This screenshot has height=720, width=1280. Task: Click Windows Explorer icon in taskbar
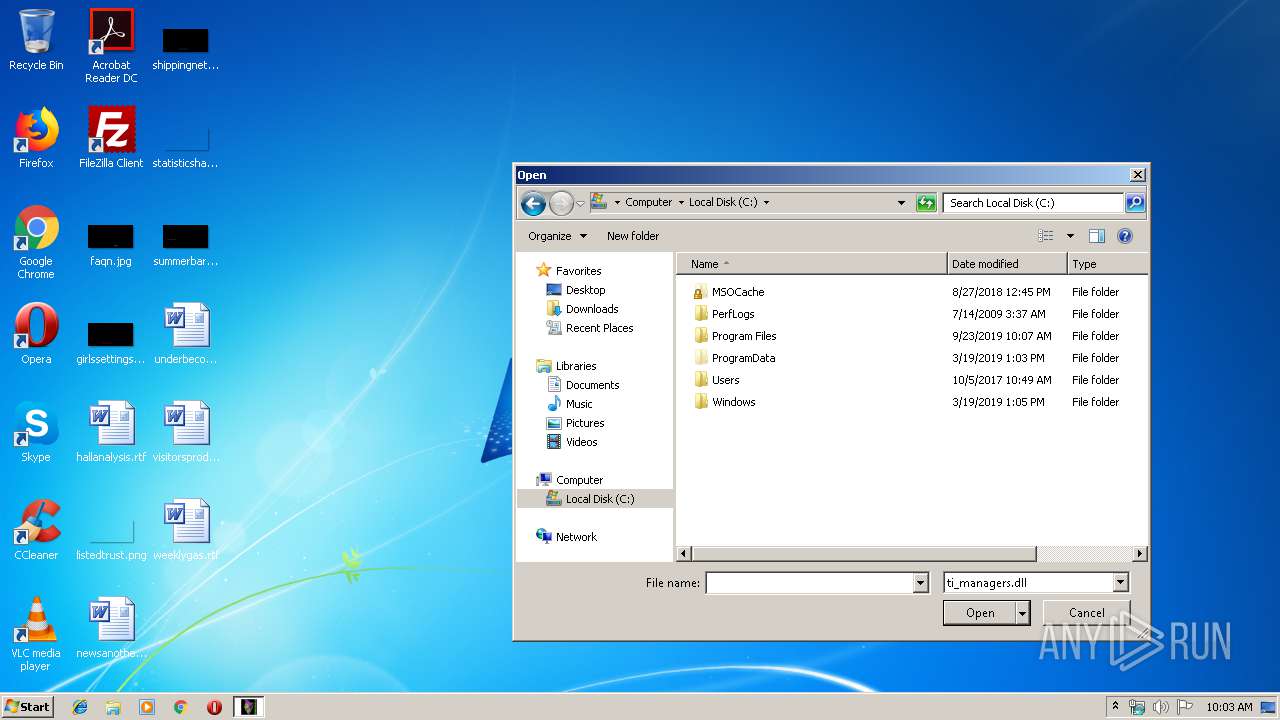pyautogui.click(x=113, y=707)
